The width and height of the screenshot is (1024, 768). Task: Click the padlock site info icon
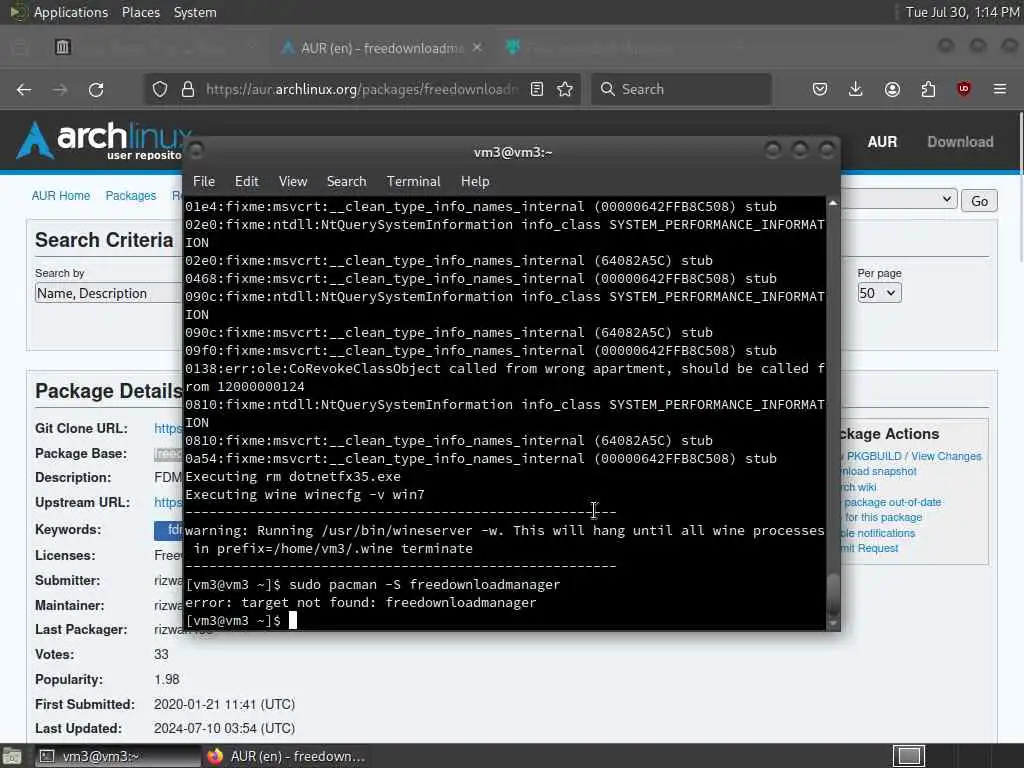[x=188, y=89]
